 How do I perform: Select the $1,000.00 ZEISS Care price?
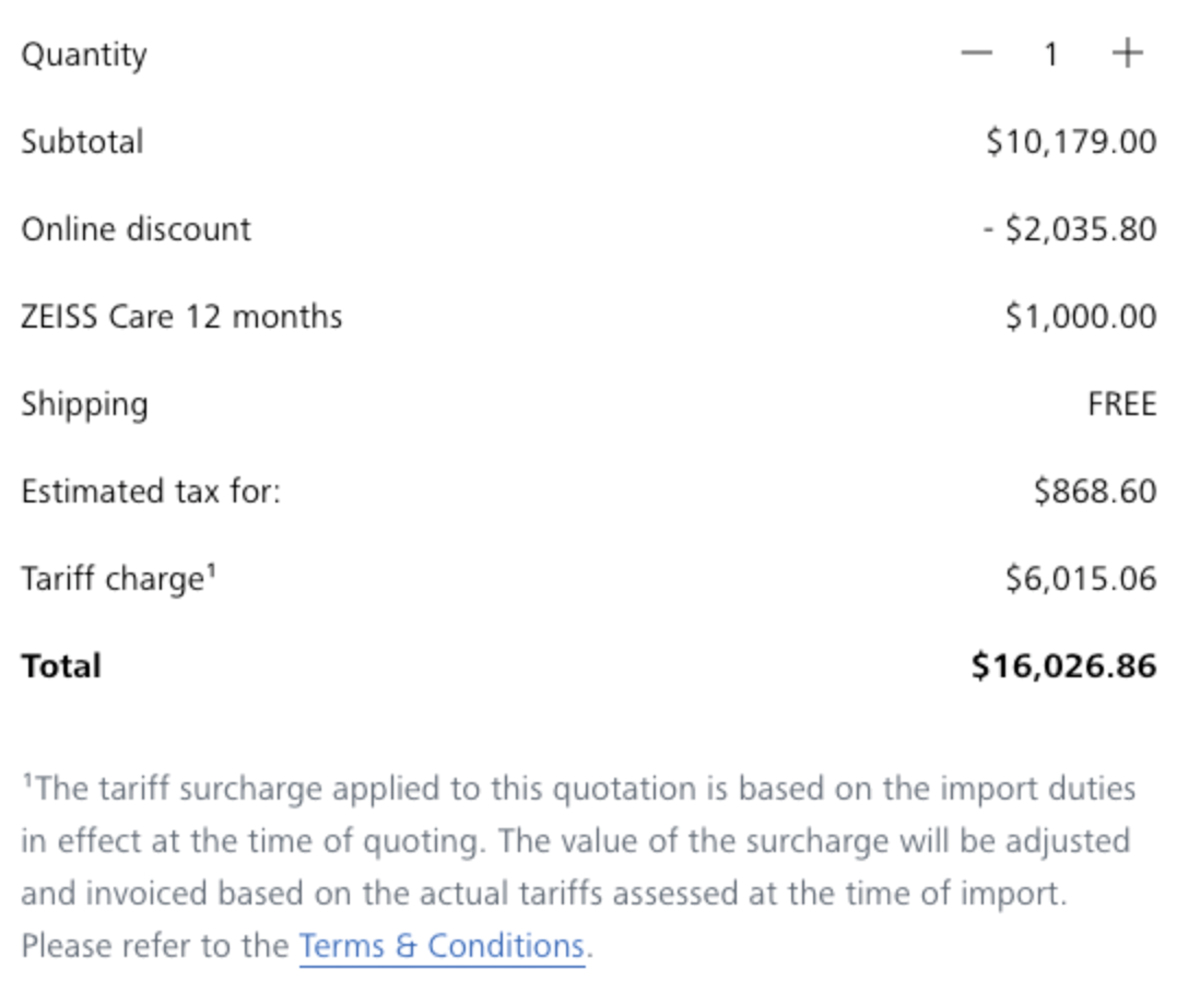(1081, 317)
